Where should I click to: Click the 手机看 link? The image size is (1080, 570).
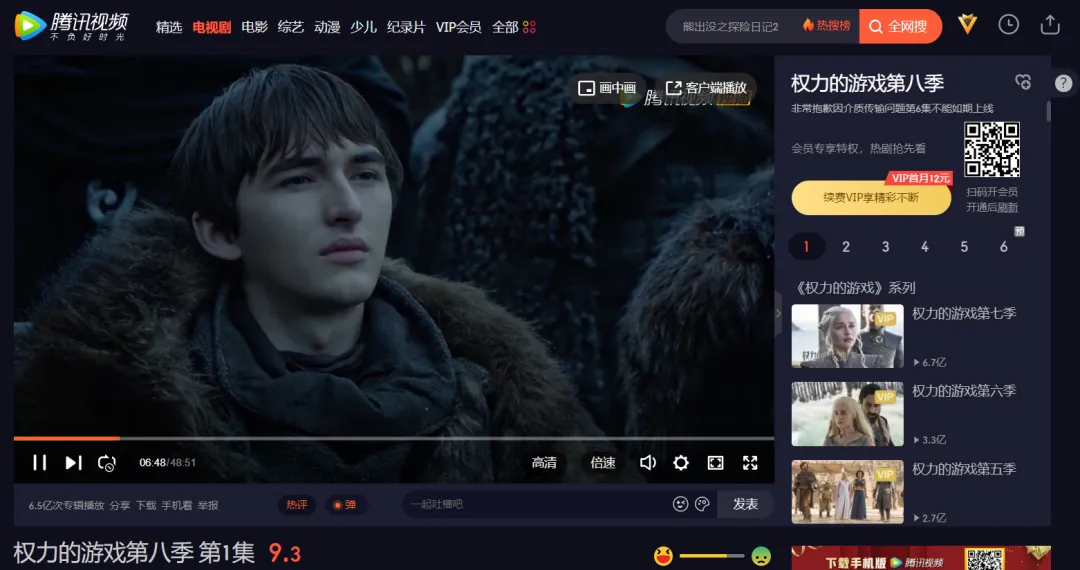point(177,505)
